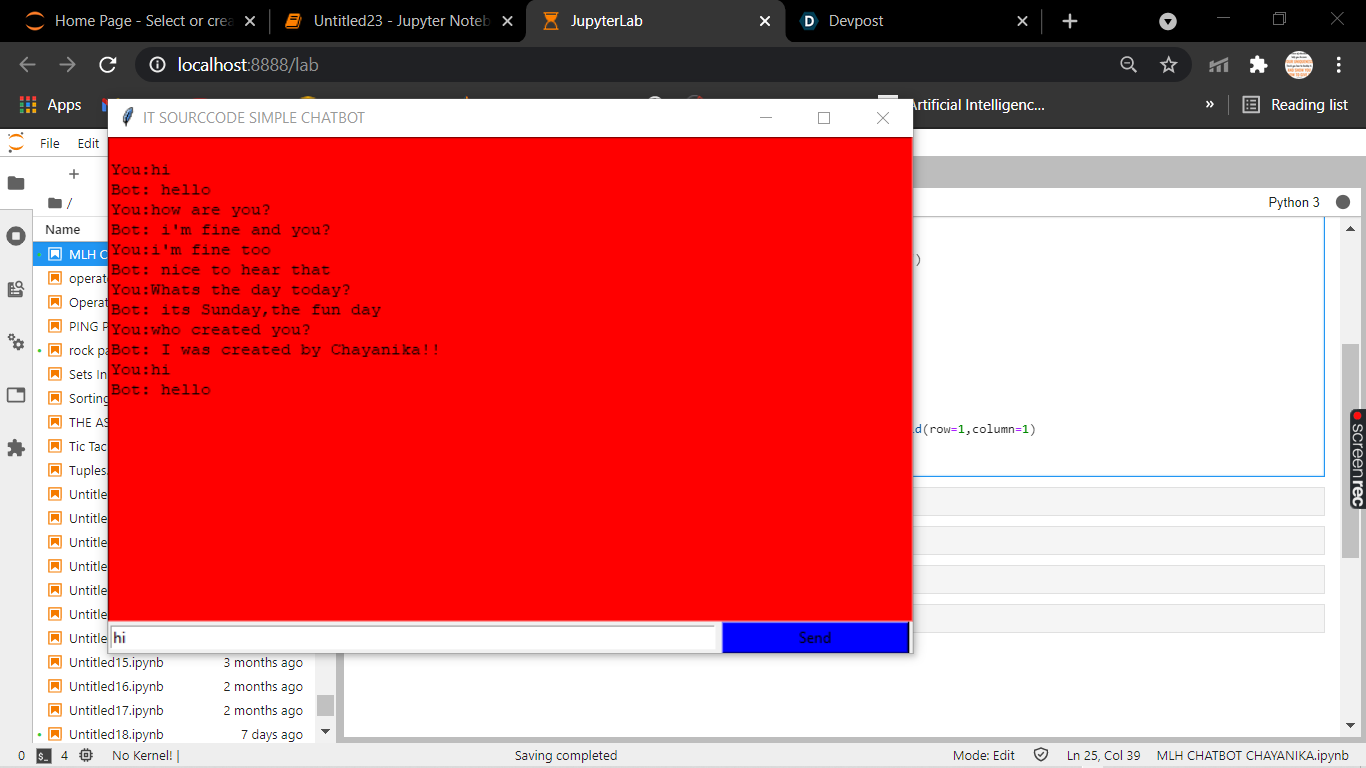
Task: Open the extension manager puzzle icon
Action: click(x=16, y=448)
